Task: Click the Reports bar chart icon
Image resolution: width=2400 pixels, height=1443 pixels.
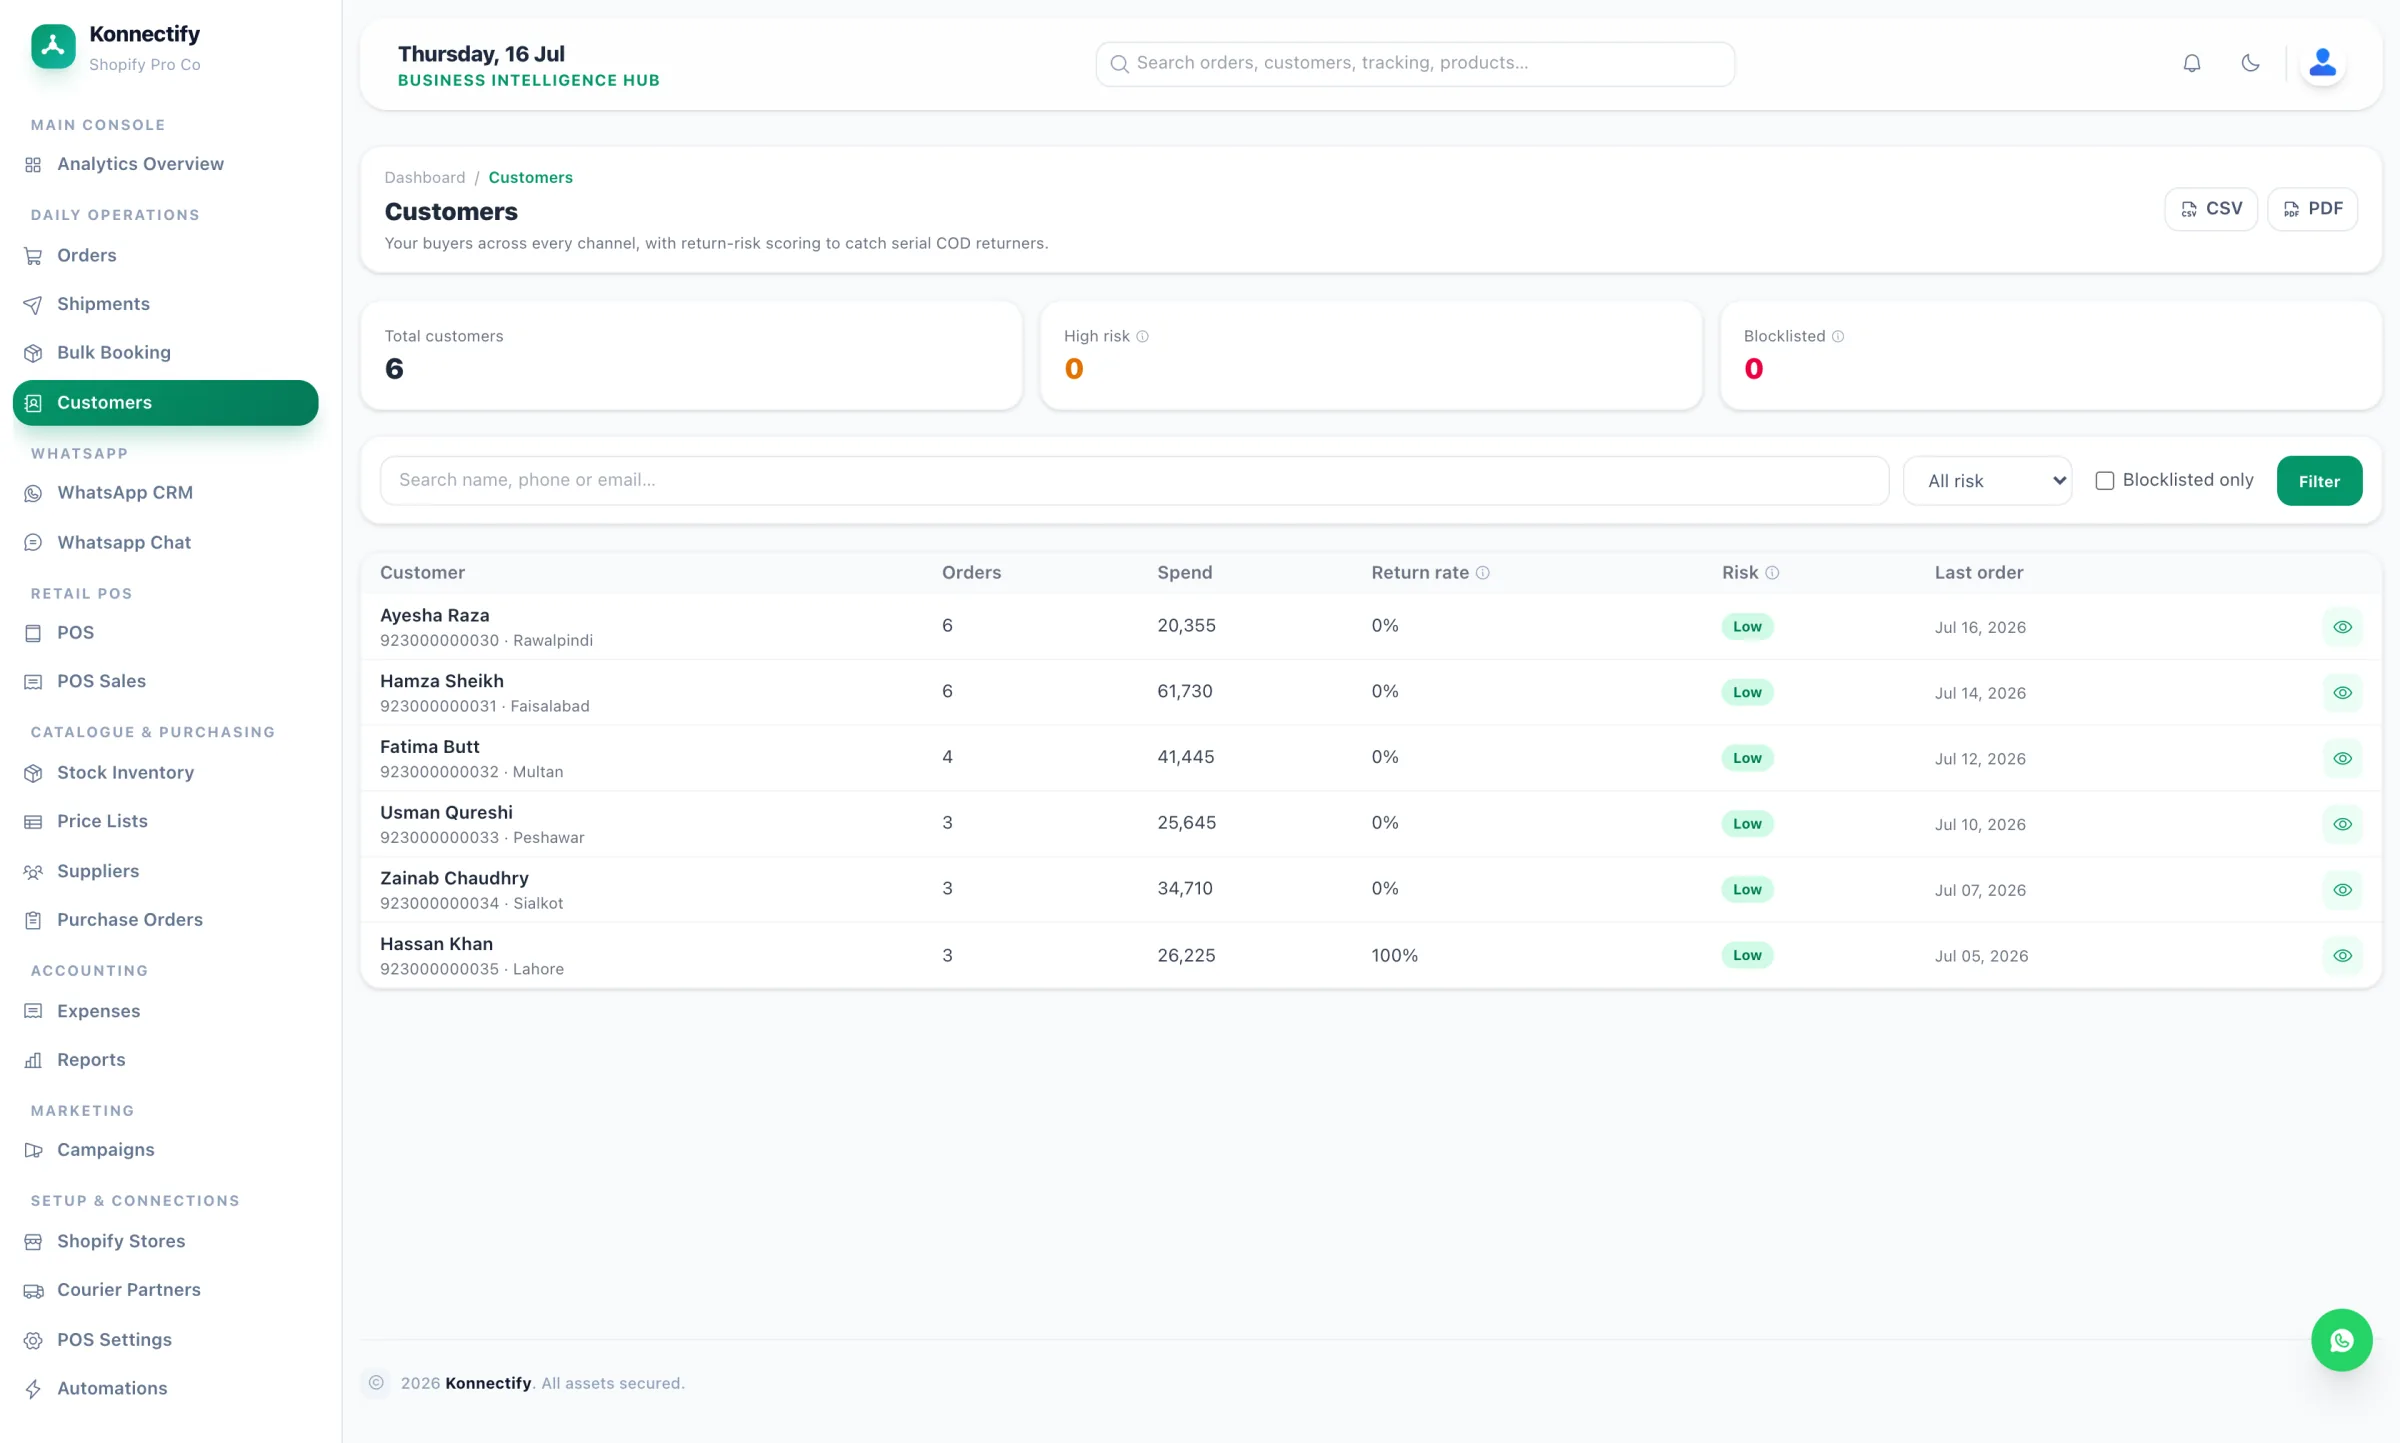Action: [x=33, y=1060]
